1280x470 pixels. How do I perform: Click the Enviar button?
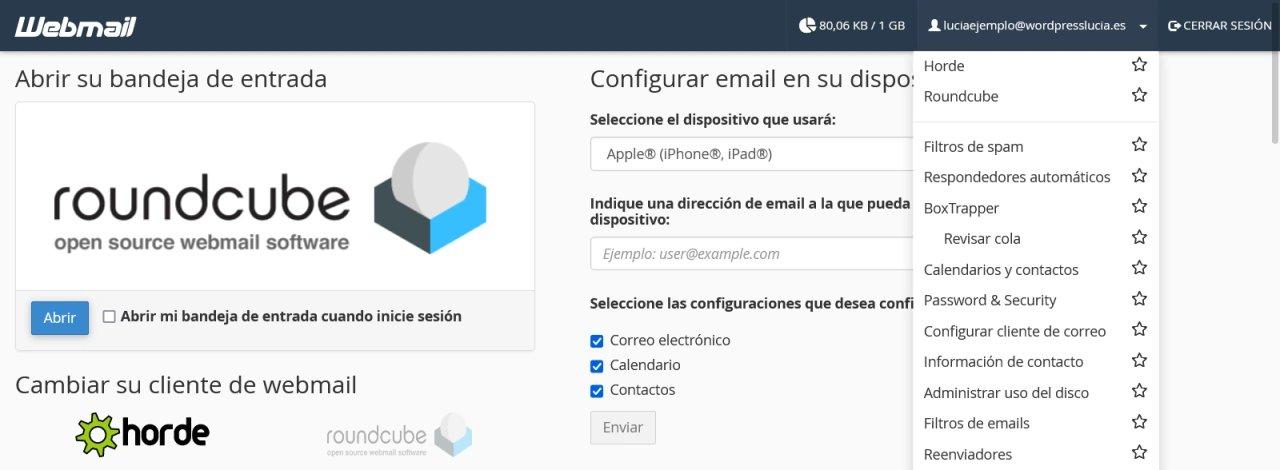(x=623, y=427)
